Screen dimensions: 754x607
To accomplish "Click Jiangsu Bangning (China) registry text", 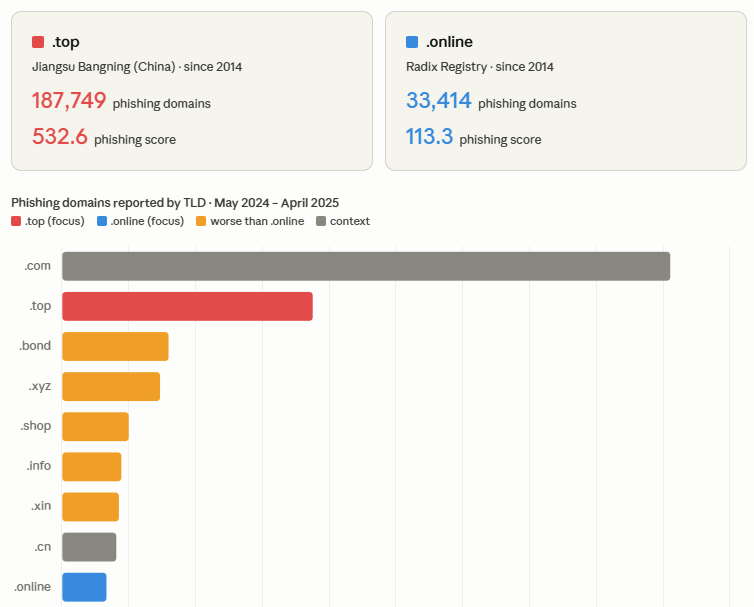I will (x=137, y=67).
